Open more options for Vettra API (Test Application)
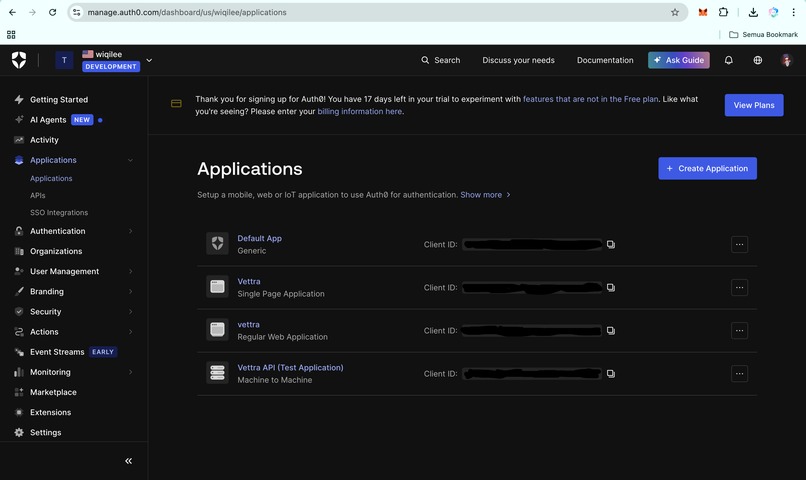 click(x=739, y=374)
